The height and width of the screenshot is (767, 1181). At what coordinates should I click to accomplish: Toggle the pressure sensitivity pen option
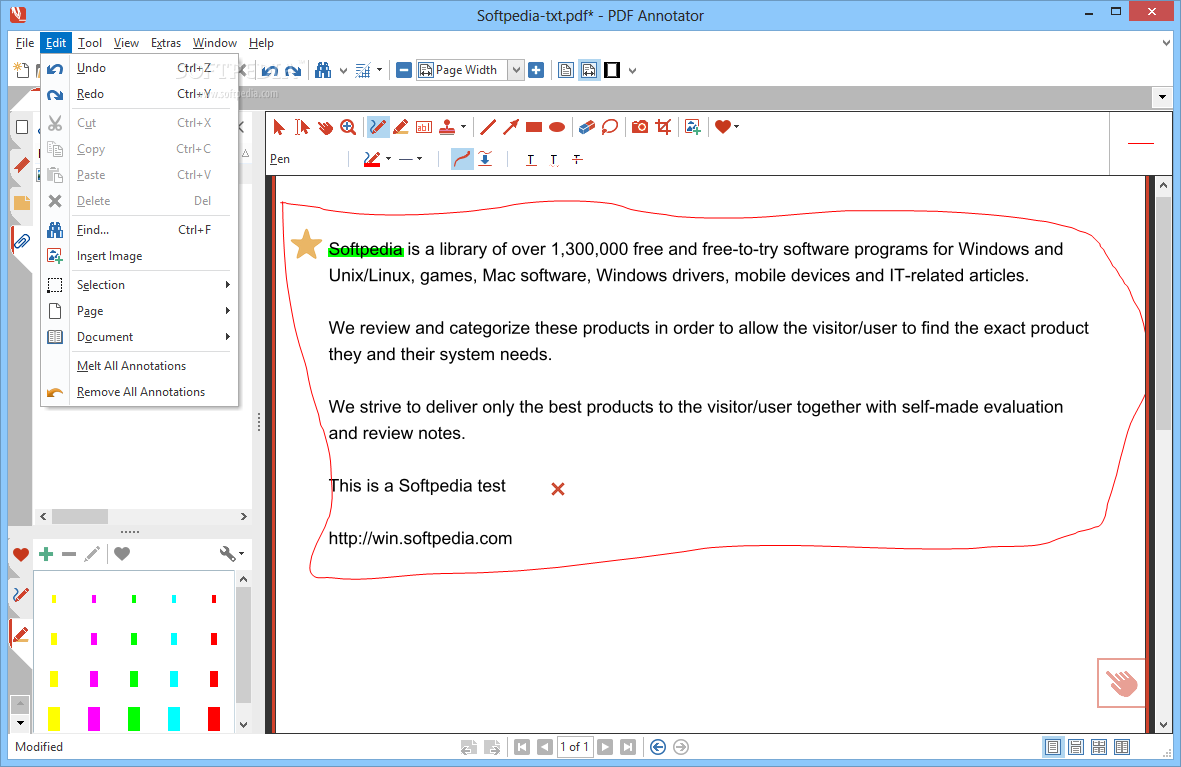[485, 159]
